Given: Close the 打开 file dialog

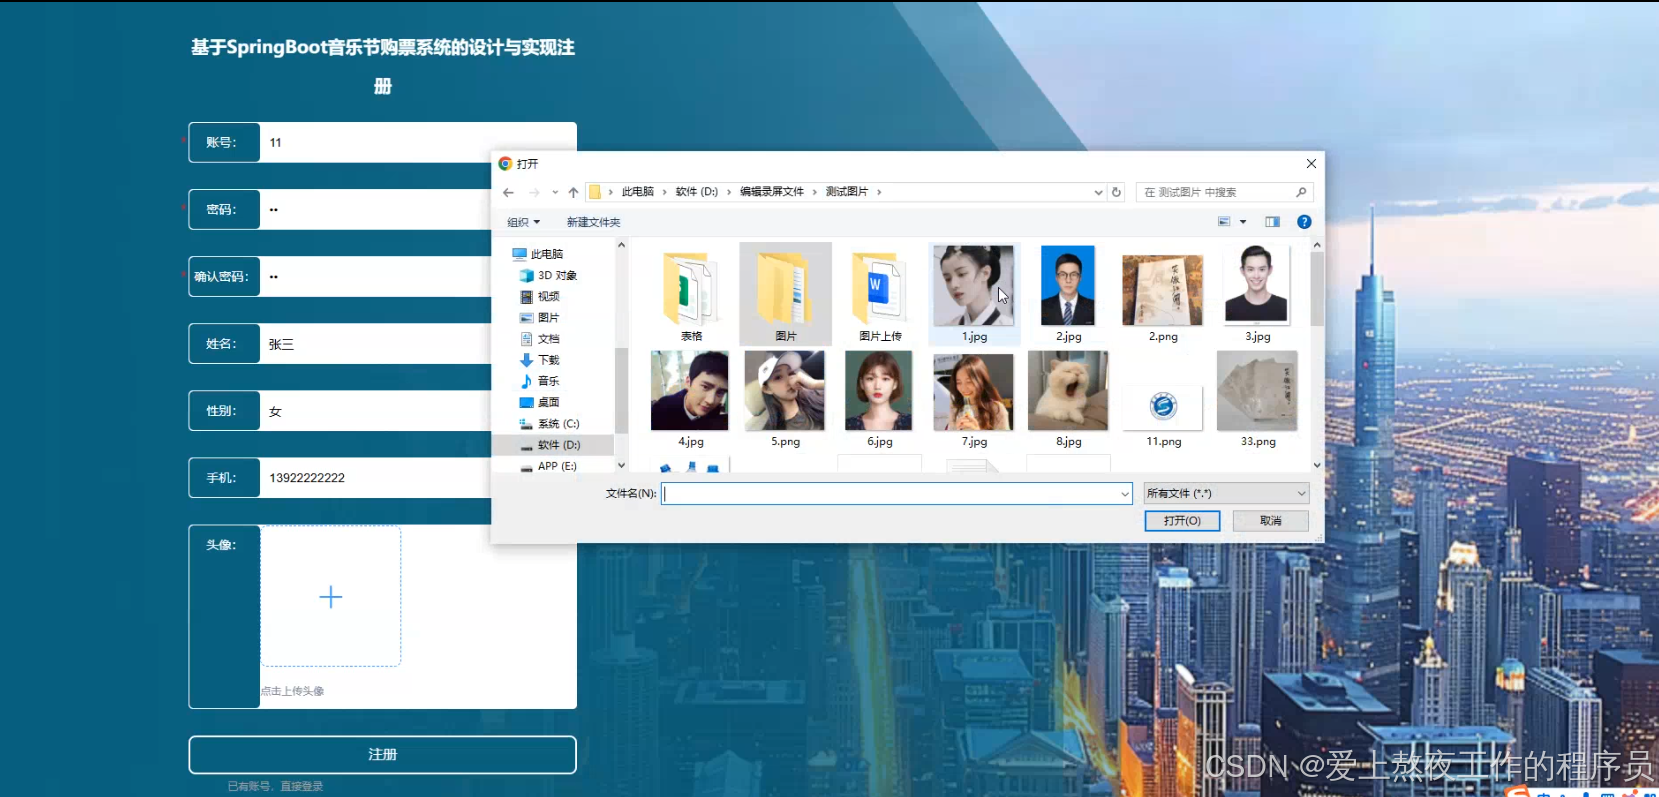Looking at the screenshot, I should tap(1311, 163).
